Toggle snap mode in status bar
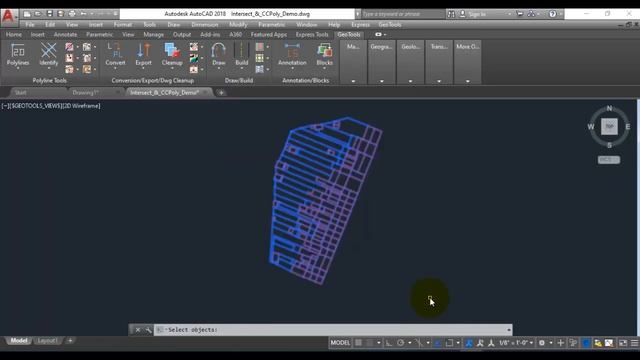The image size is (640, 360). (370, 343)
